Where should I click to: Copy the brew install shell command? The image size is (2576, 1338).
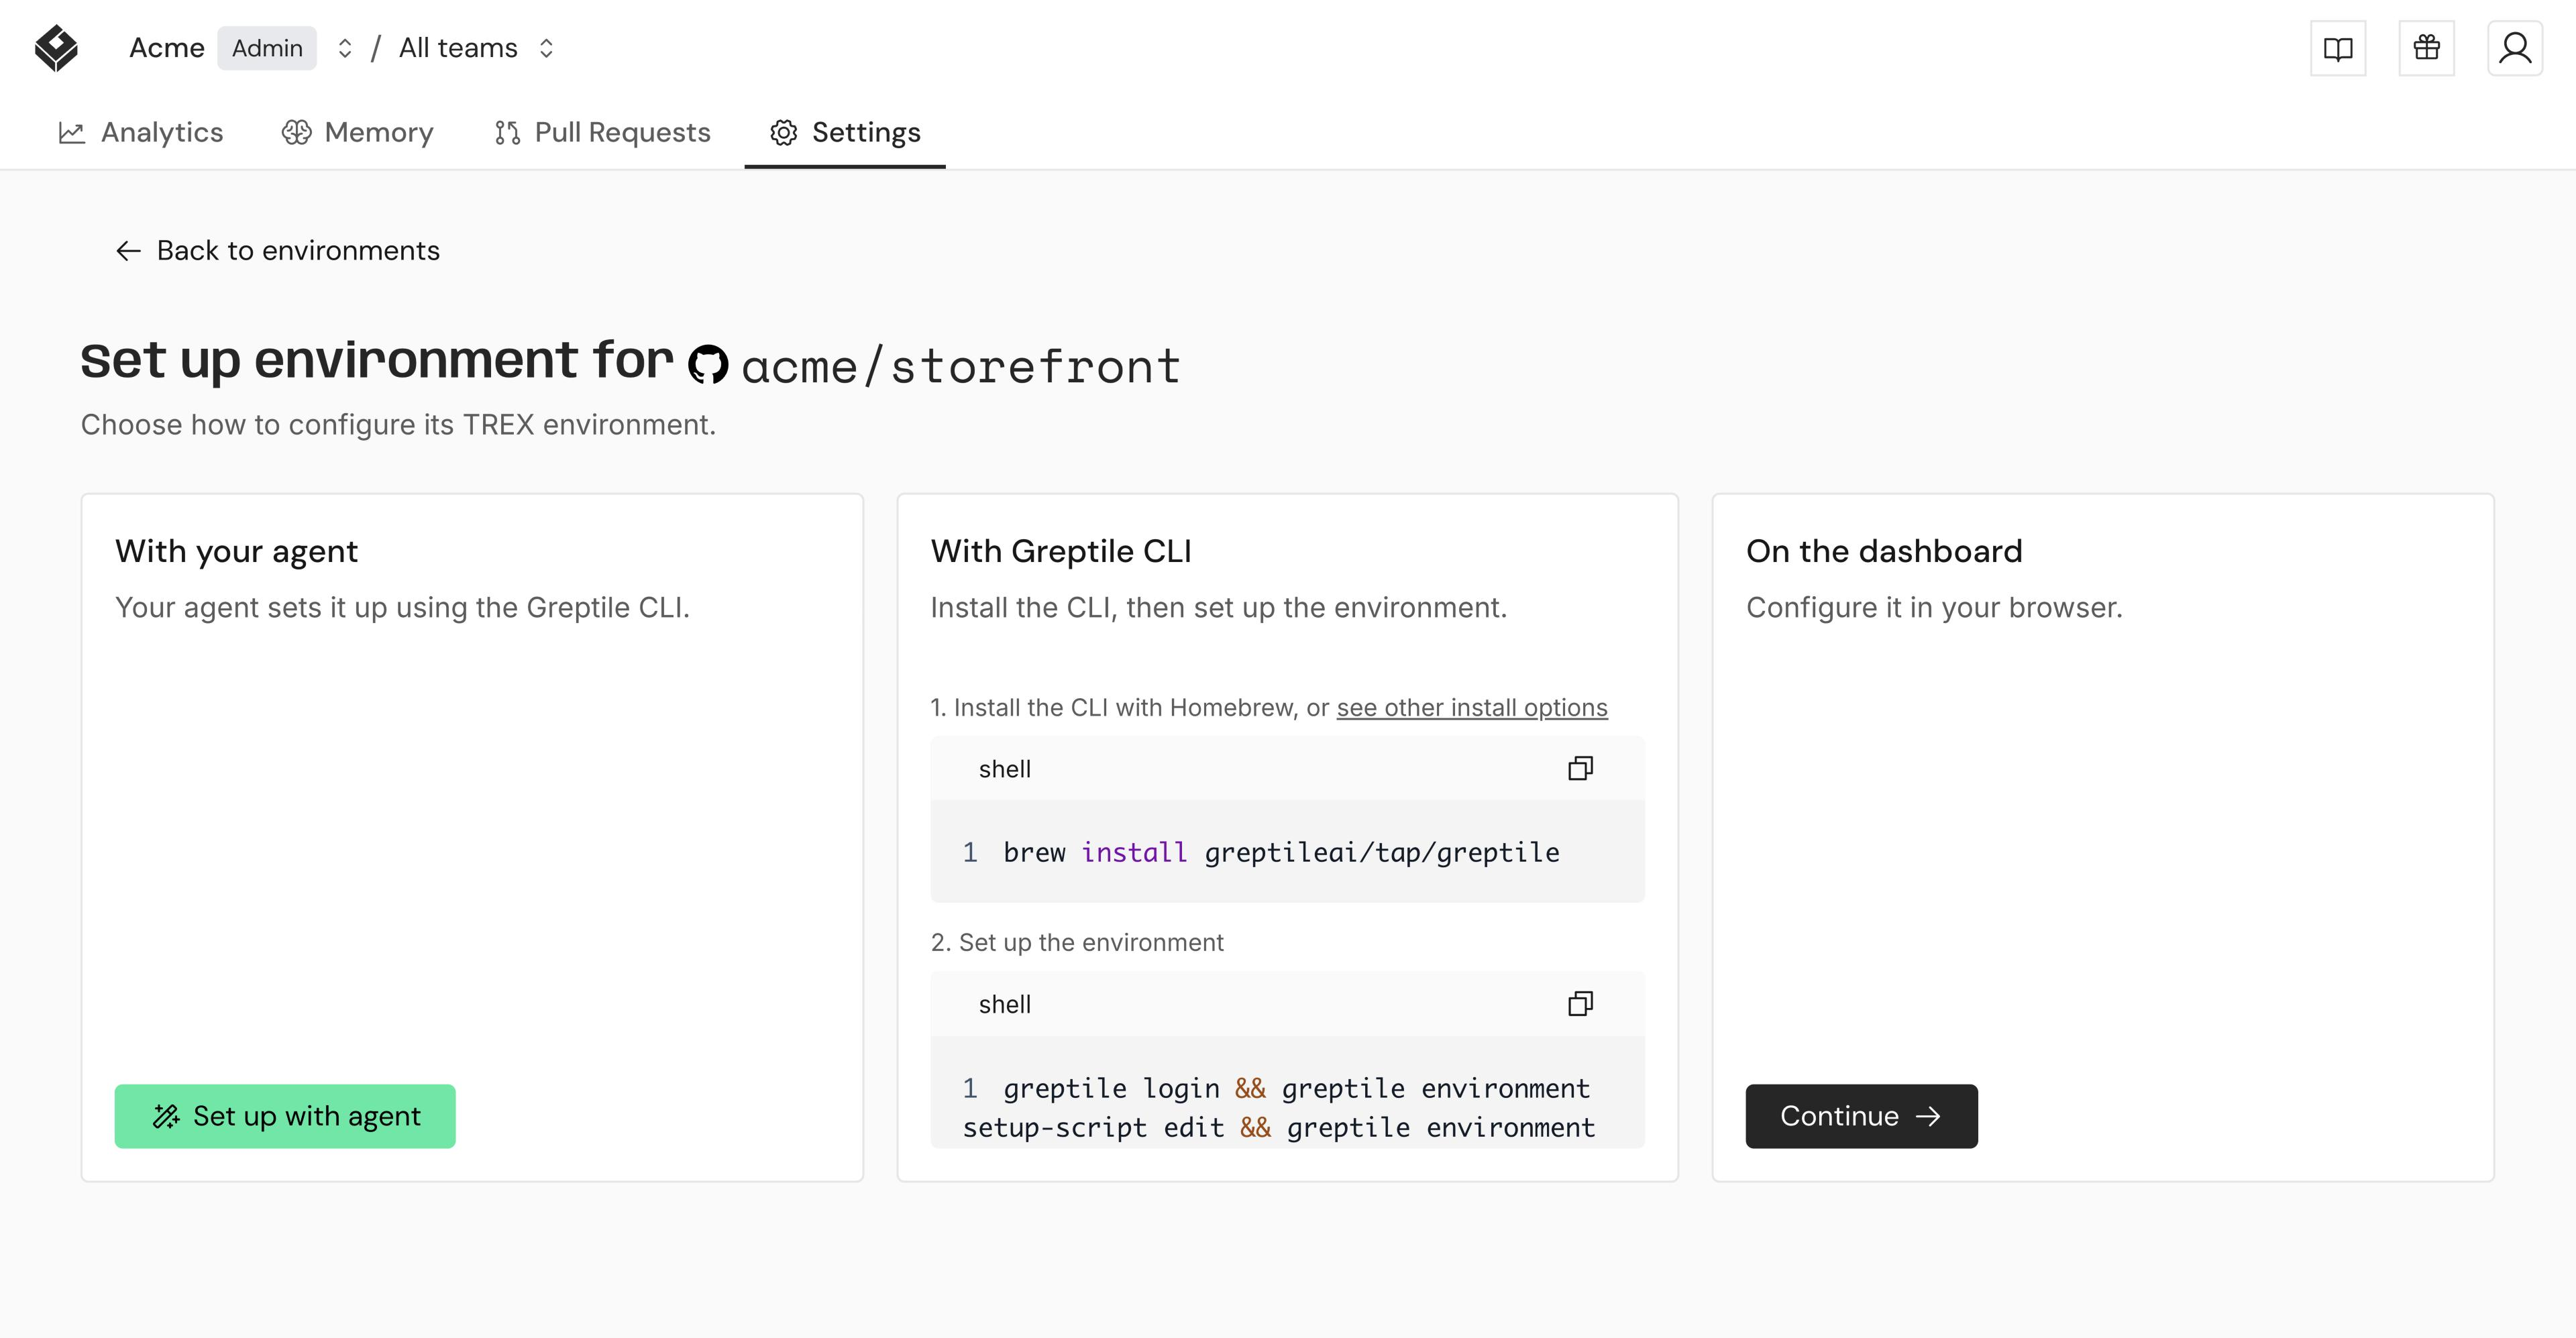[1580, 768]
